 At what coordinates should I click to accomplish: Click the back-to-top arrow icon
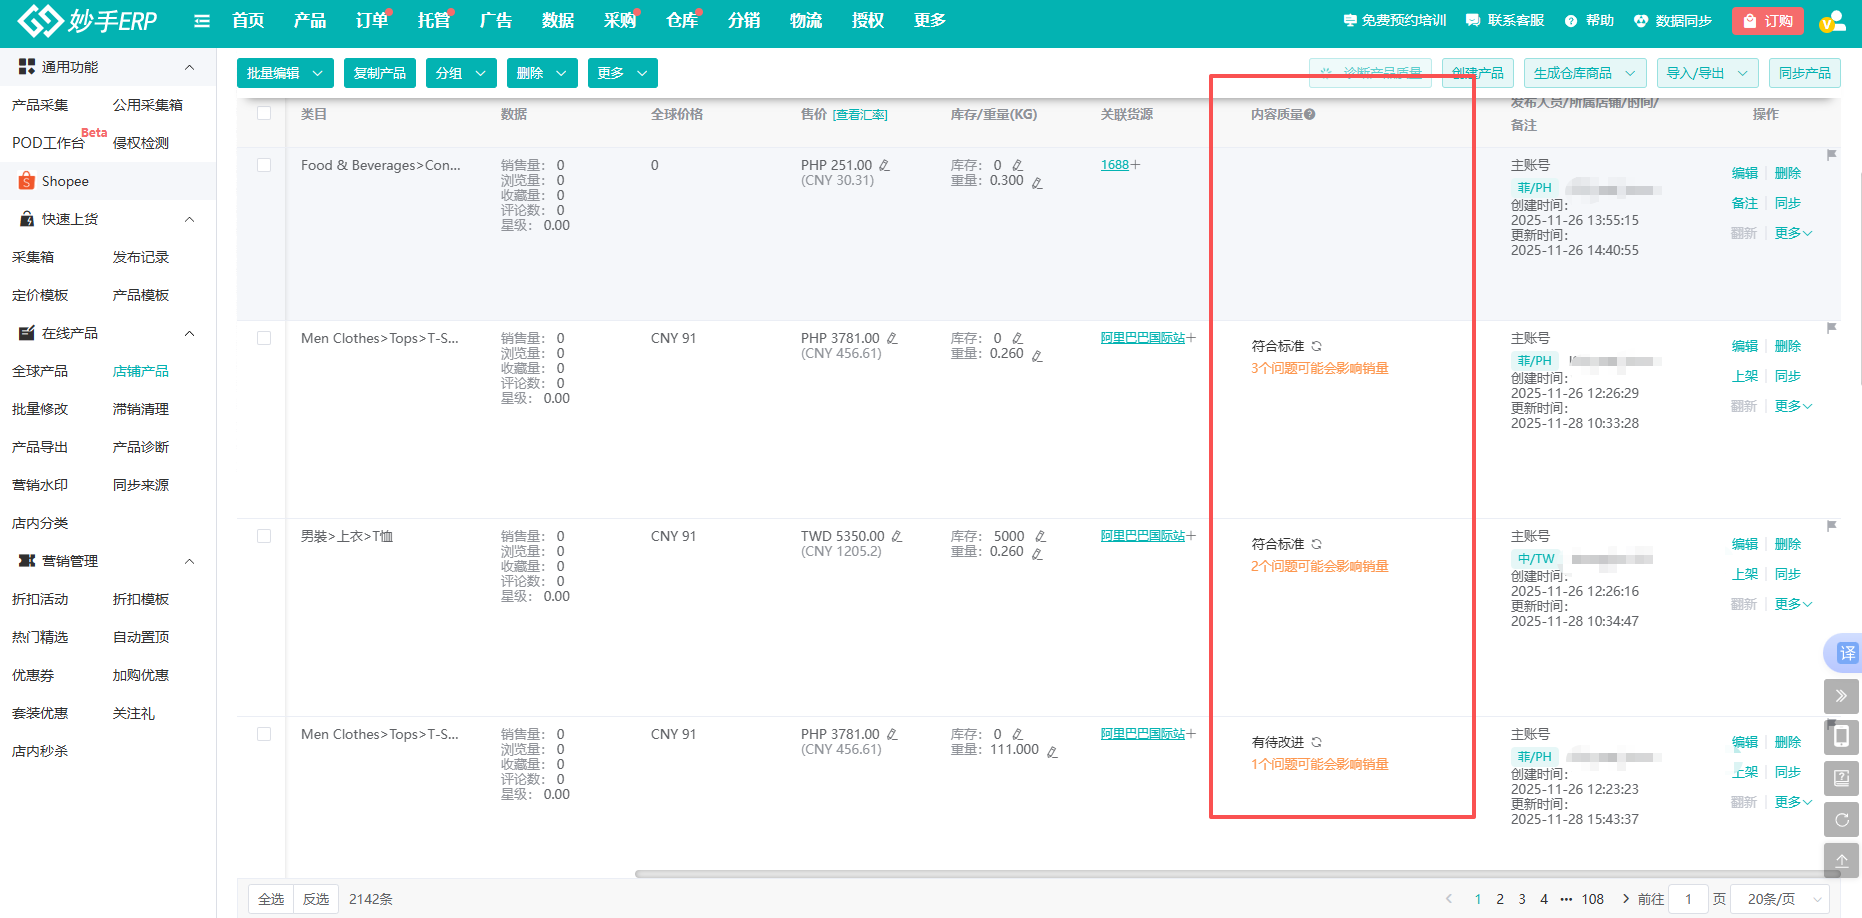click(x=1841, y=860)
